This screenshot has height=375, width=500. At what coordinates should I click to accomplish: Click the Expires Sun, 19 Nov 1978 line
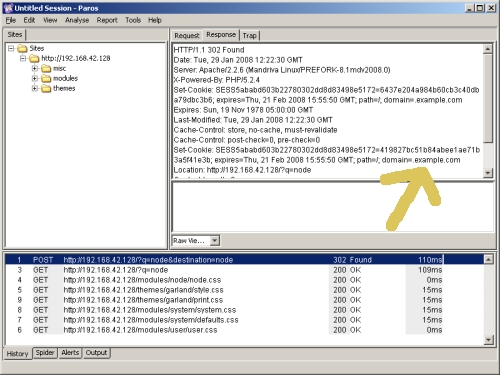pyautogui.click(x=243, y=110)
